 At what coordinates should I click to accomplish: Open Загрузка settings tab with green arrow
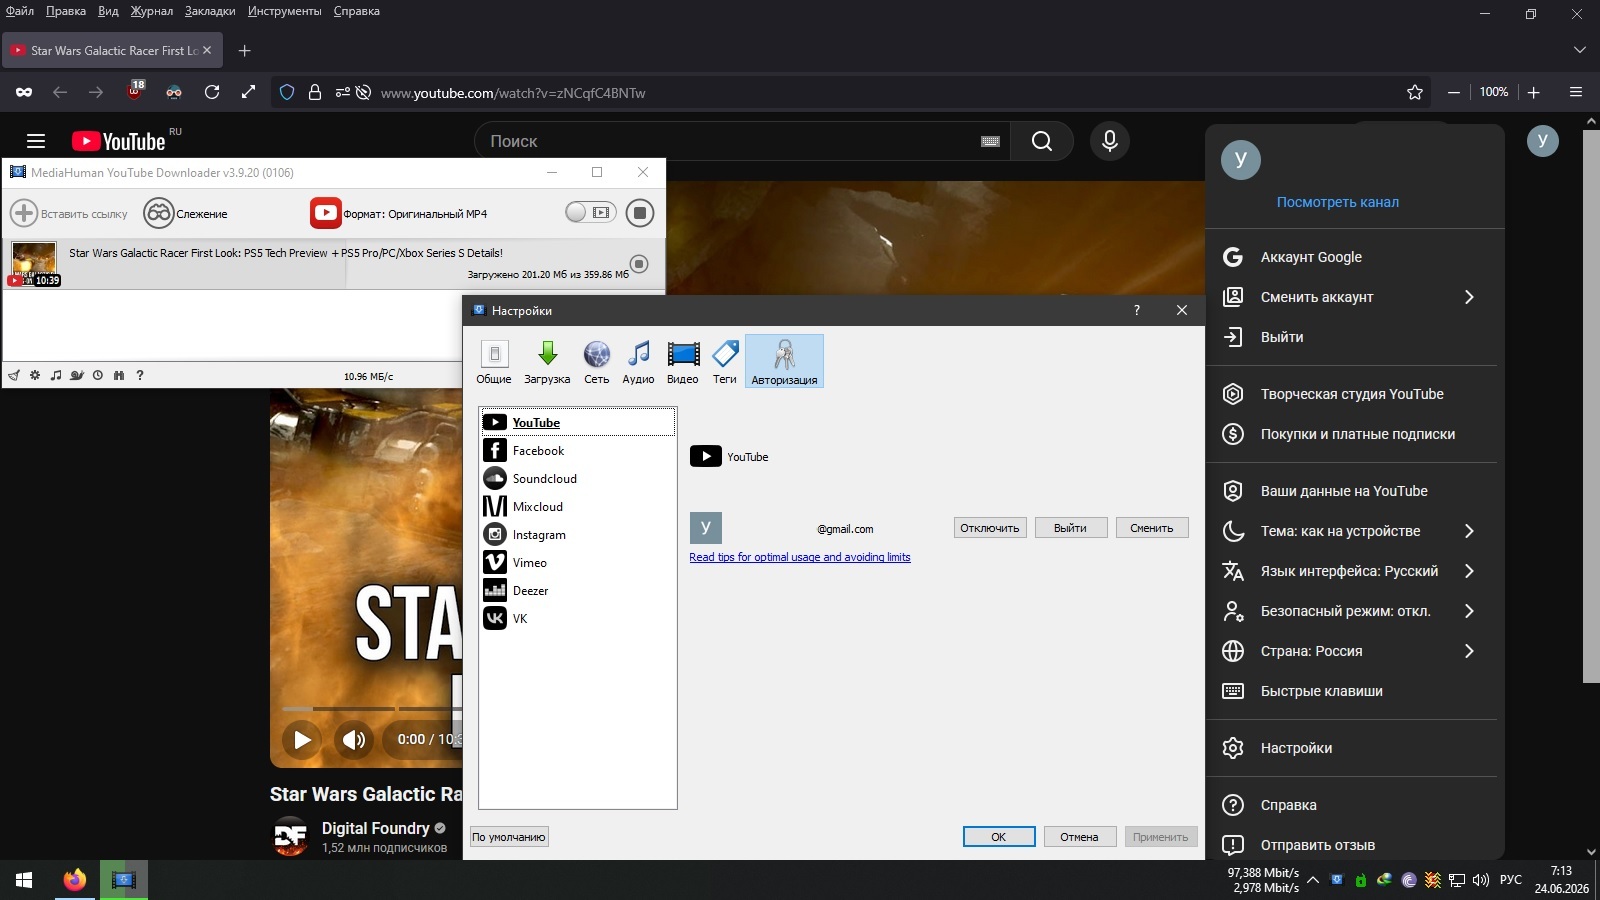547,361
